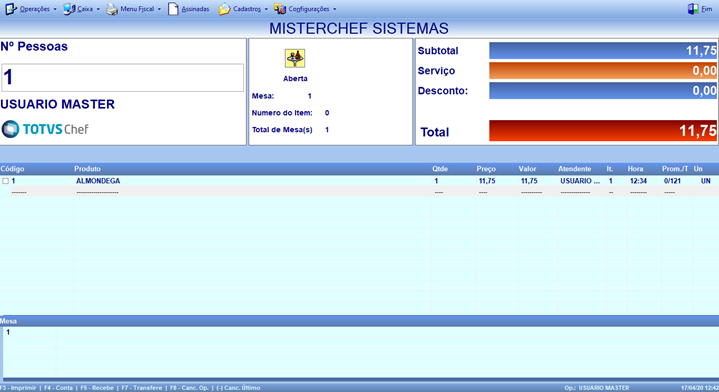Sort by the Valor column header
719x392 pixels.
click(x=527, y=169)
